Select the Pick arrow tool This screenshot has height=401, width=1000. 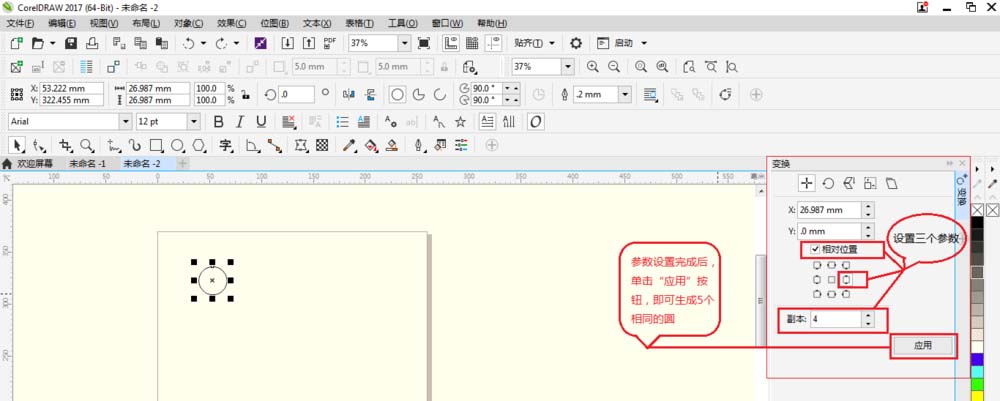point(18,145)
